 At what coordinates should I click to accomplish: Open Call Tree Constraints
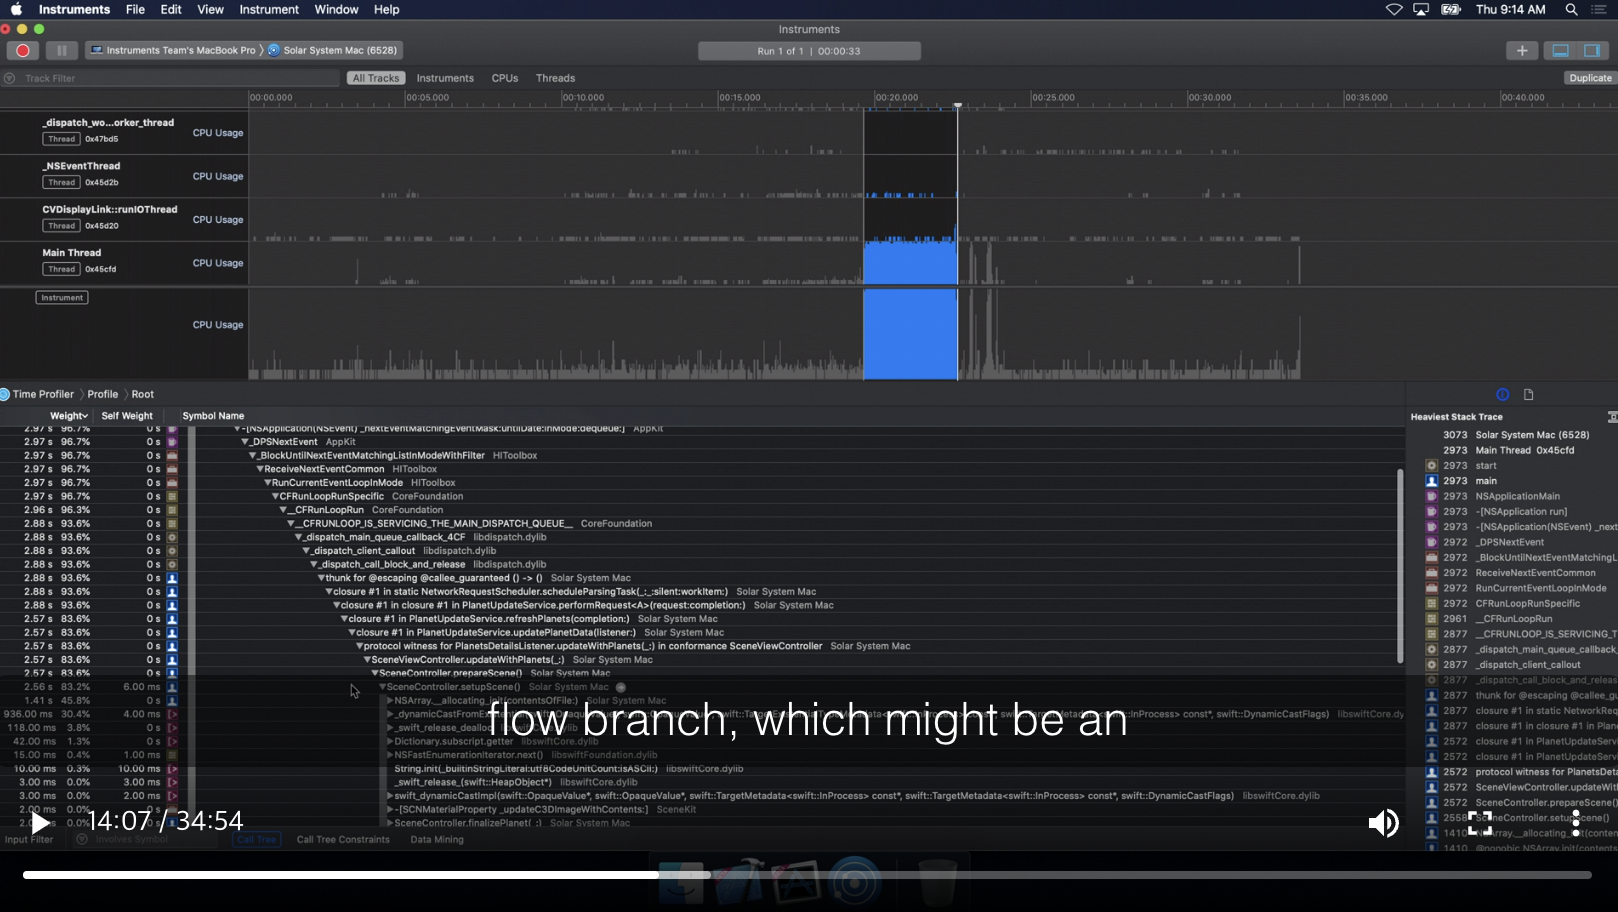[343, 840]
